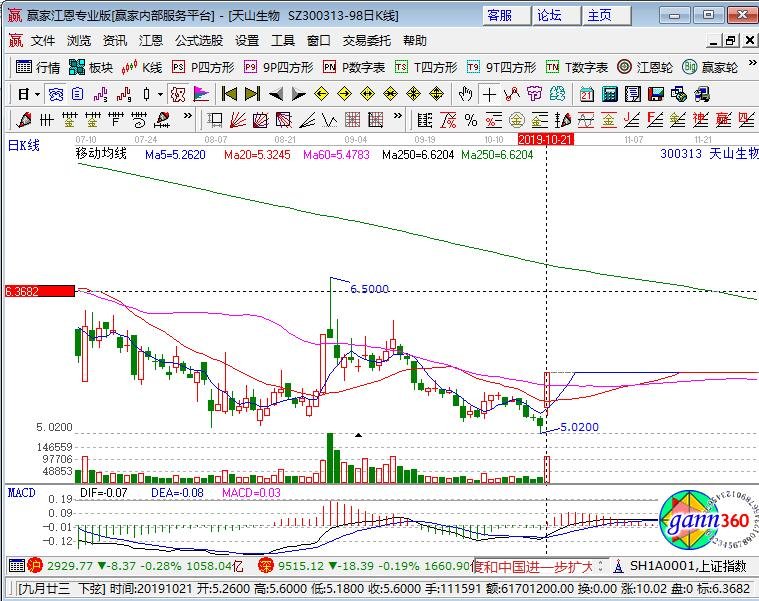
Task: Click the 日K线 chart label
Action: click(x=24, y=145)
